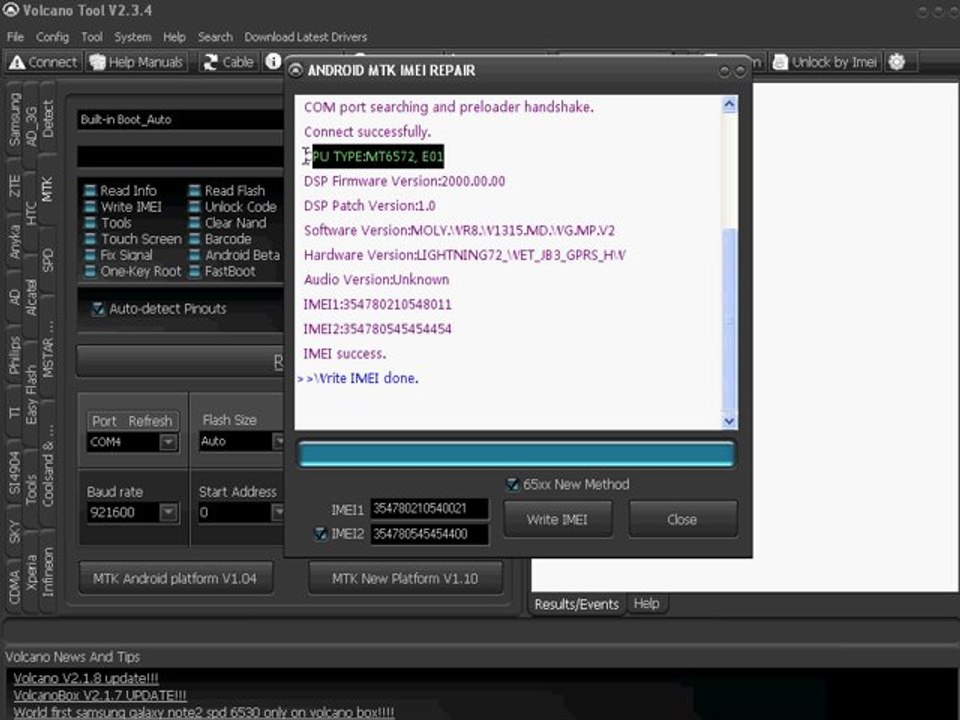Viewport: 960px width, 720px height.
Task: Select the Read Flash option
Action: (x=227, y=190)
